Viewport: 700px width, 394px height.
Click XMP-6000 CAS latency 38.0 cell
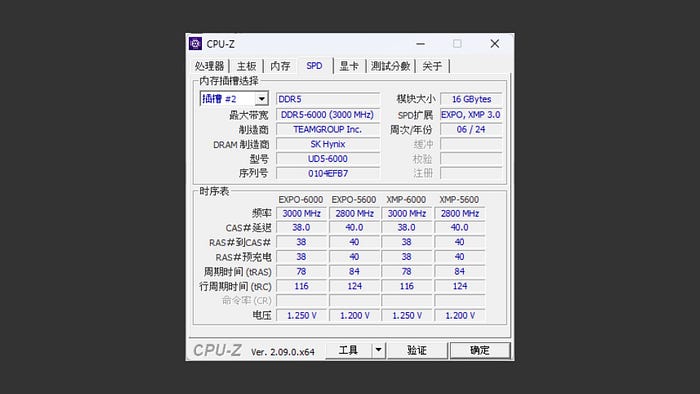407,228
